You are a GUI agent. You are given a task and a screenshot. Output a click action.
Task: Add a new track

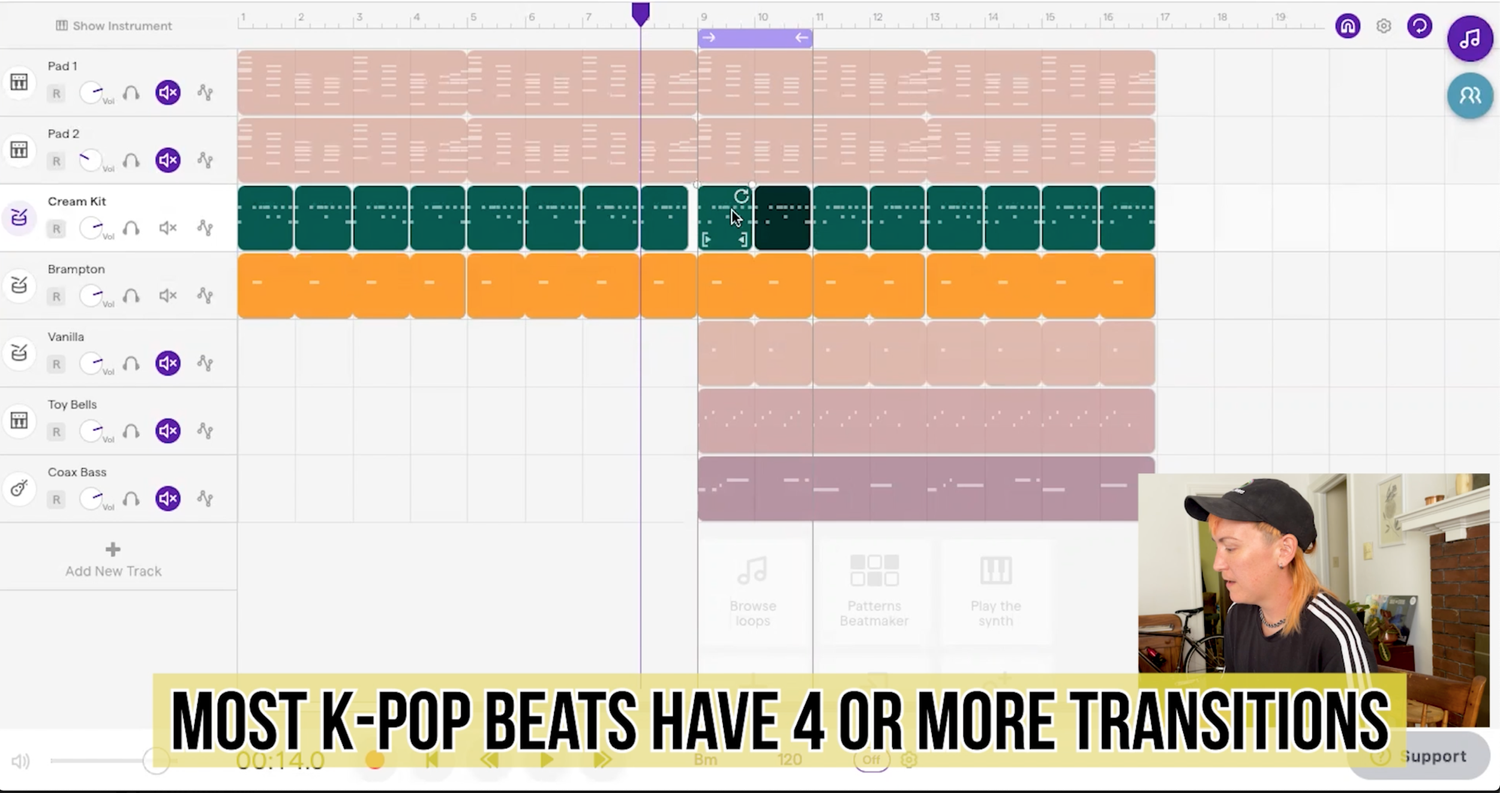click(x=112, y=558)
